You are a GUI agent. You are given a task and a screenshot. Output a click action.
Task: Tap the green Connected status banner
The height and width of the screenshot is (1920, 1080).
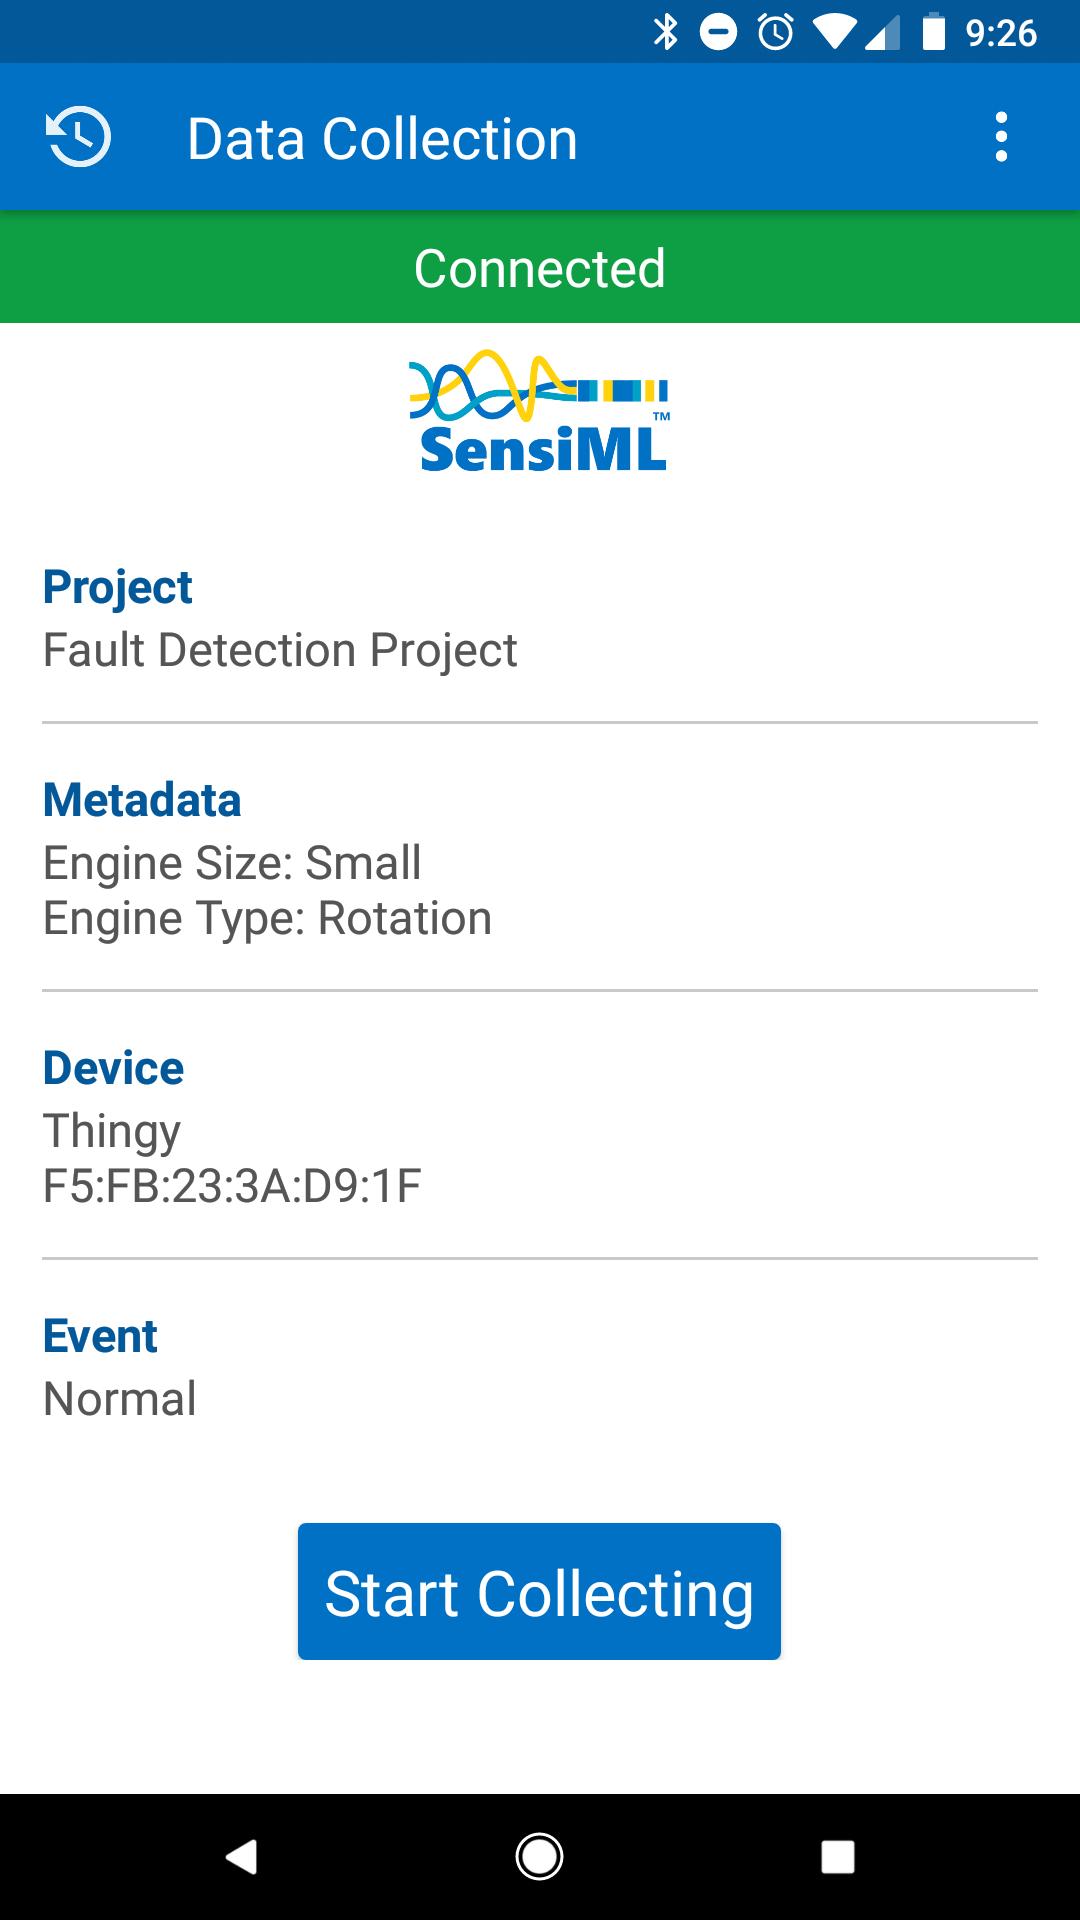[x=540, y=267]
